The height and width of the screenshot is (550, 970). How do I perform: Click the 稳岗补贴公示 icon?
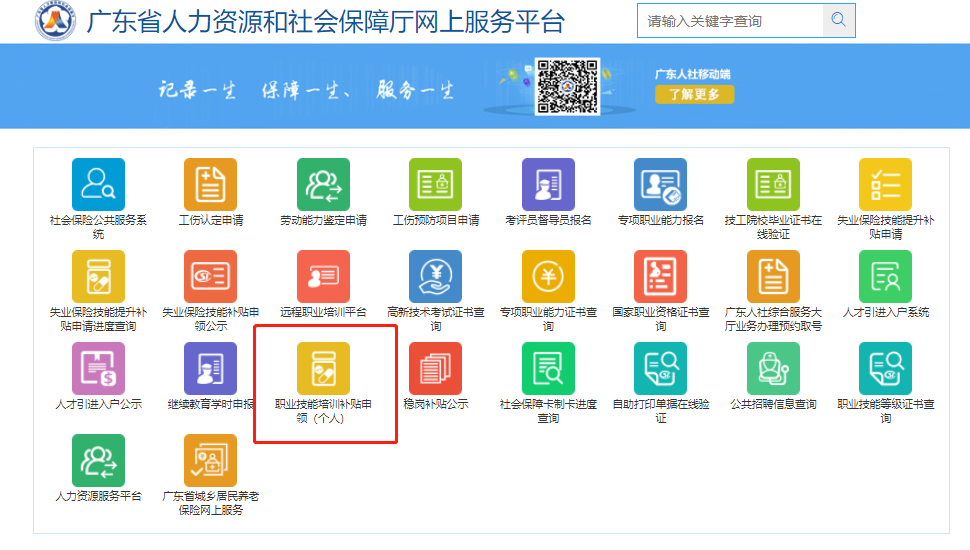point(435,369)
